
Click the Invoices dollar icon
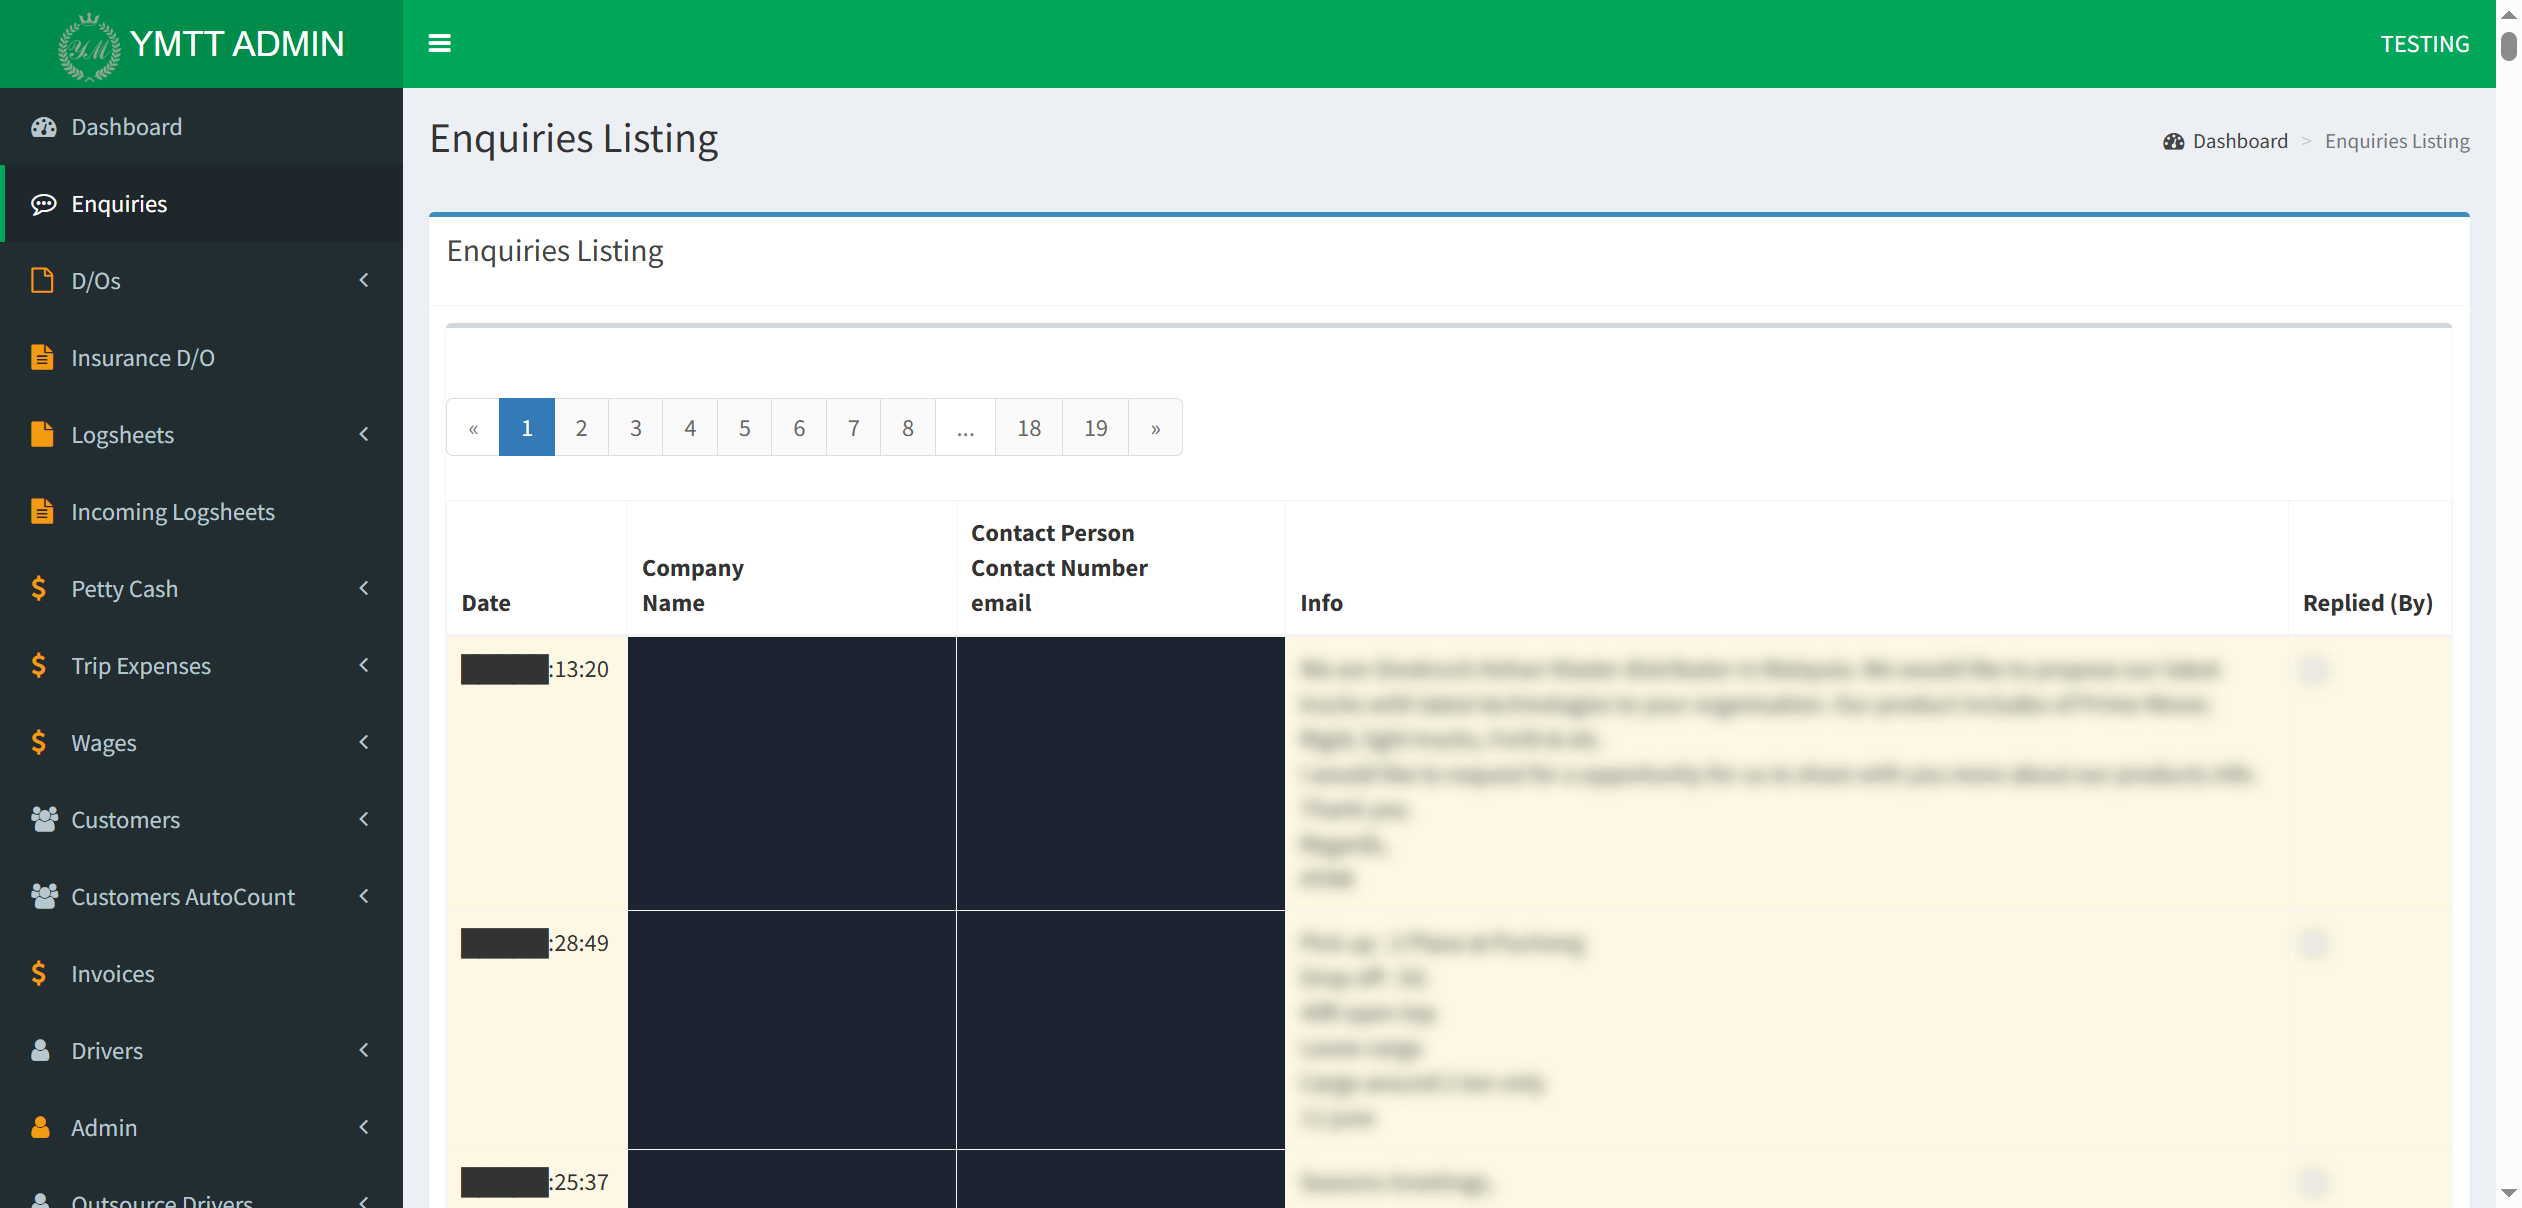click(39, 973)
